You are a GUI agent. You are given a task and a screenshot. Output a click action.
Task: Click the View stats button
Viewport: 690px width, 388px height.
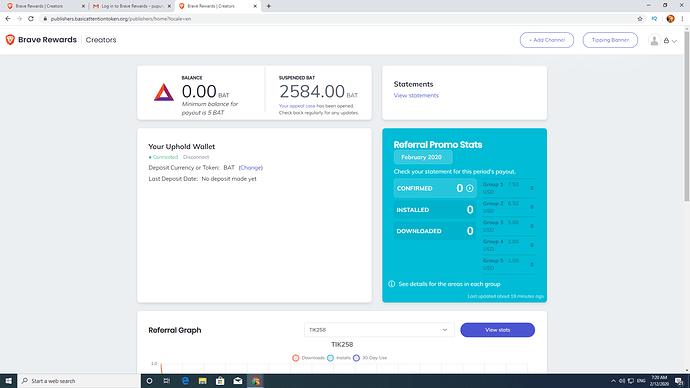pyautogui.click(x=497, y=330)
